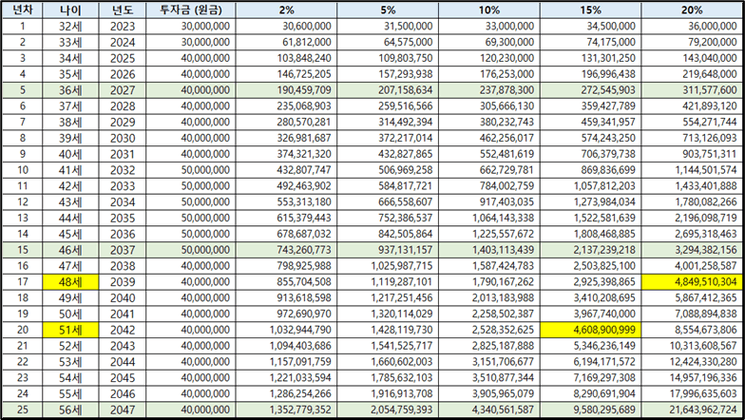Click highlighted cell 4,849,510,304

pyautogui.click(x=692, y=282)
